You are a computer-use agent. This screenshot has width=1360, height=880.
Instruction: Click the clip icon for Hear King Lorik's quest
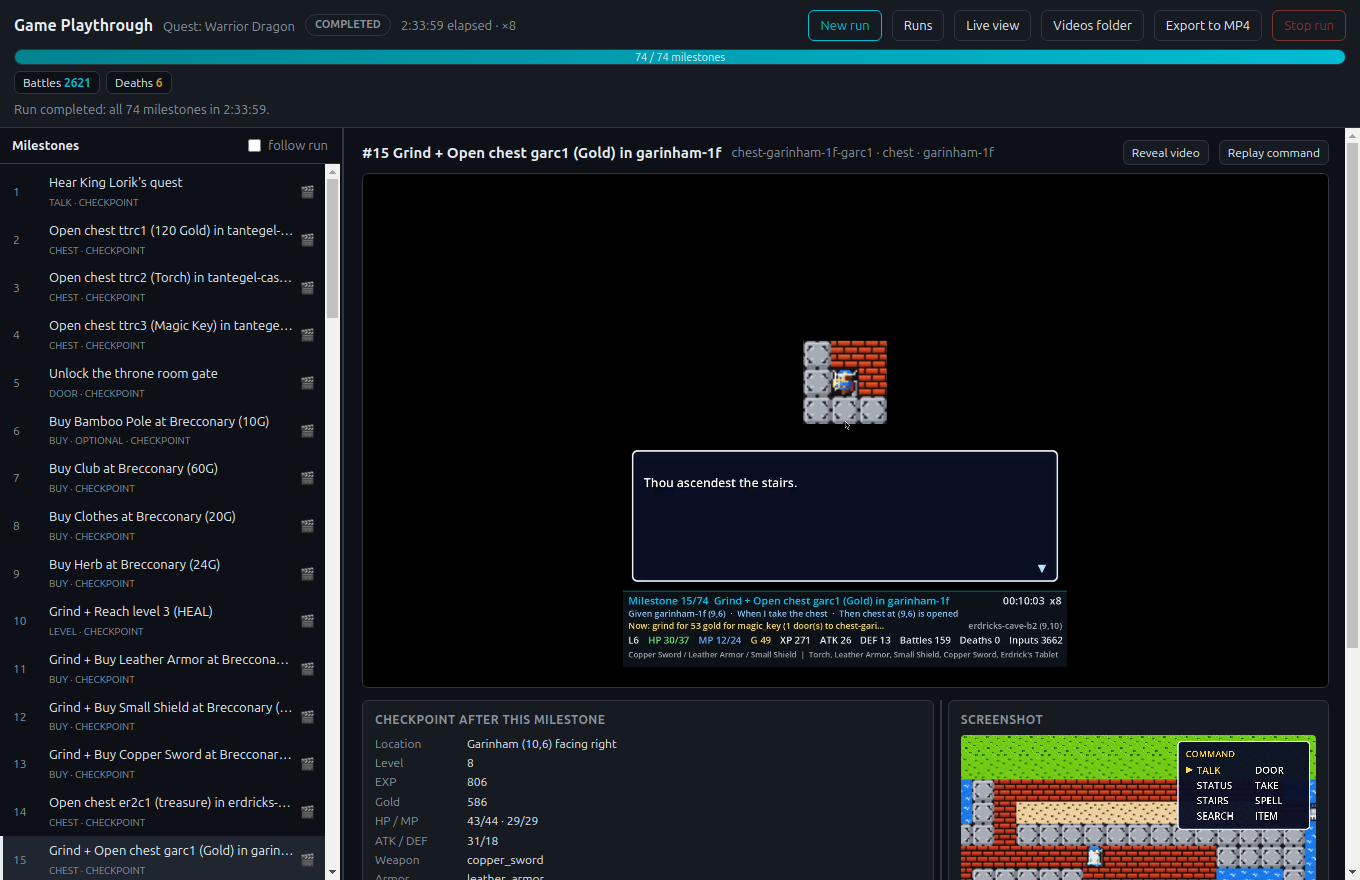click(308, 192)
